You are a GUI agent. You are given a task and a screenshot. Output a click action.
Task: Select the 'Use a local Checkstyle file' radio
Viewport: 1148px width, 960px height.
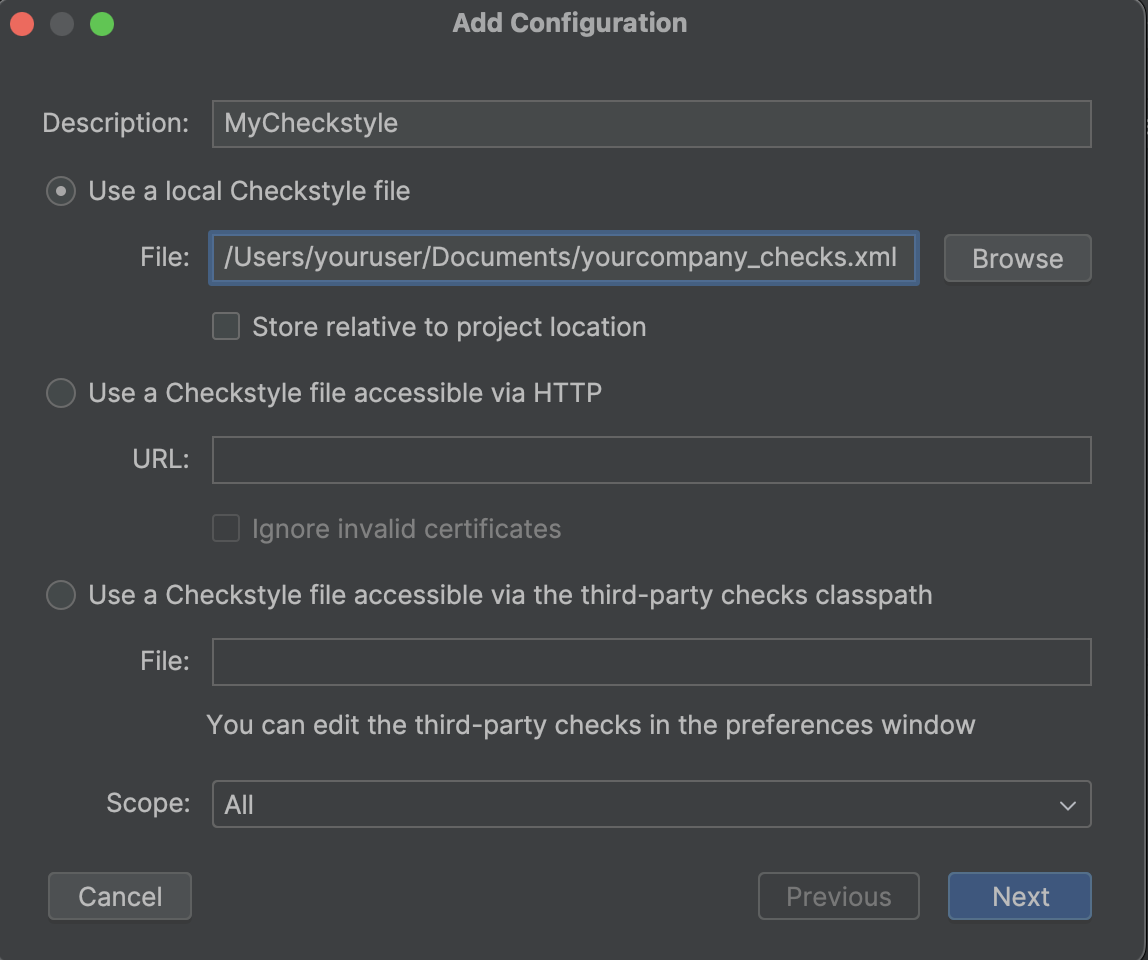click(61, 191)
